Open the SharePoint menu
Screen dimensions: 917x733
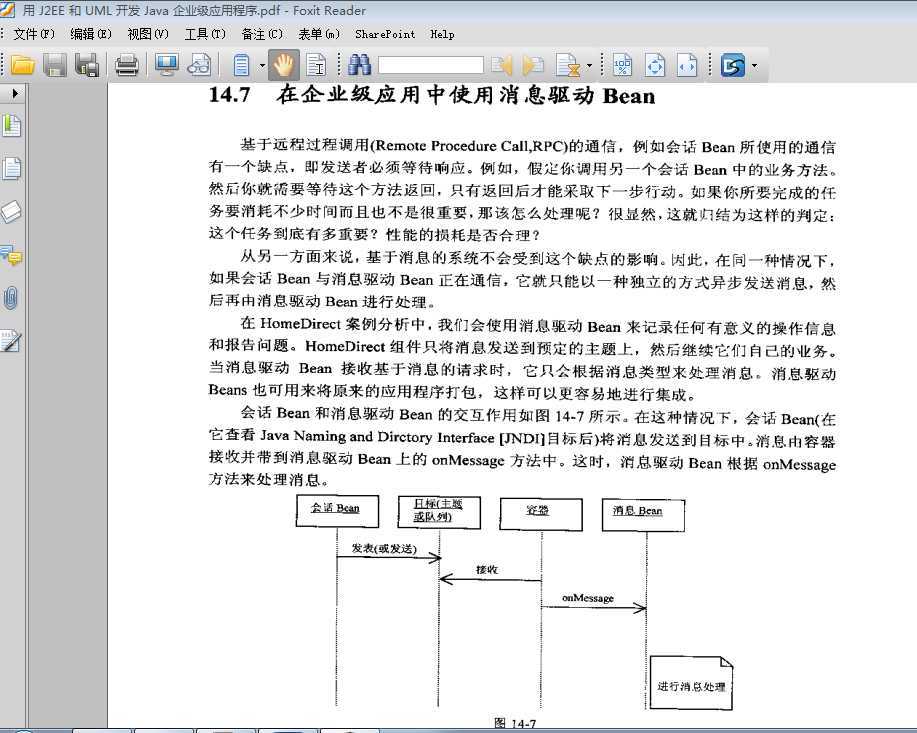[385, 34]
